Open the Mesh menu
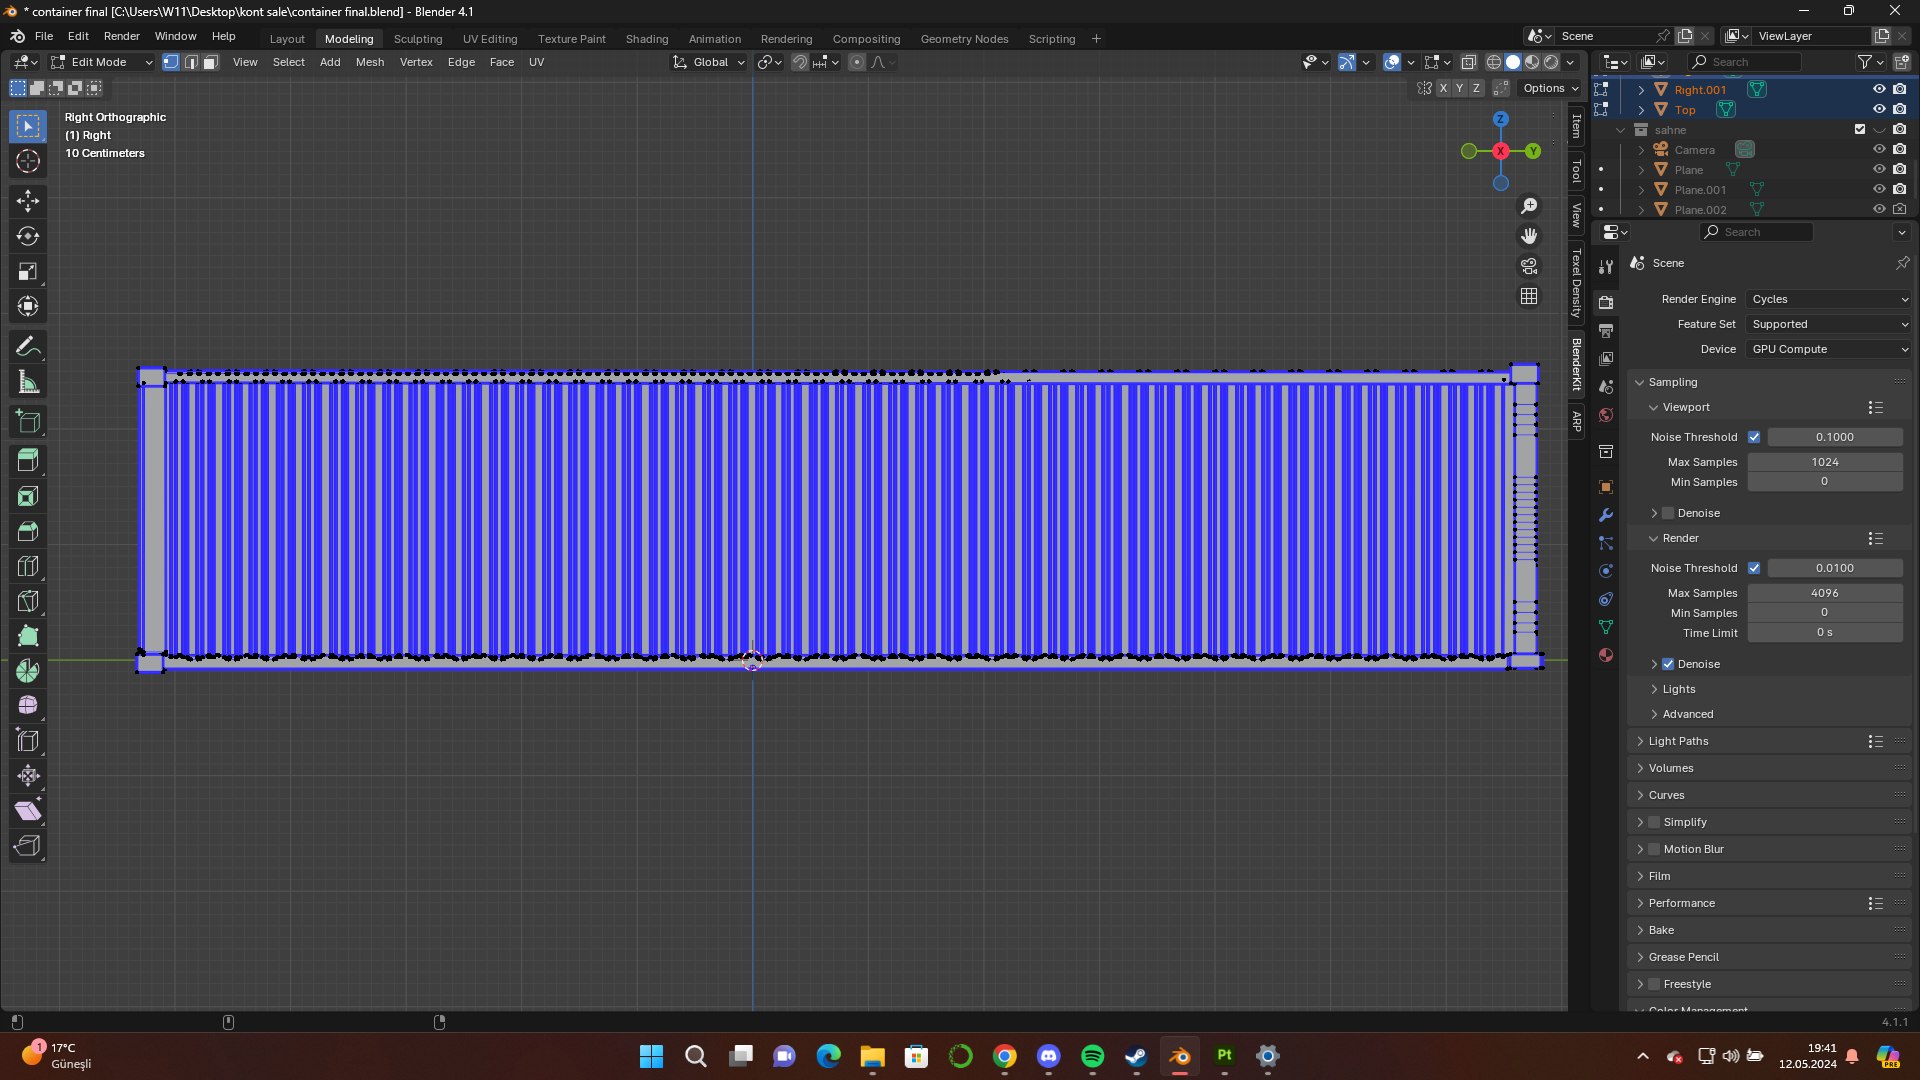Viewport: 1920px width, 1080px height. (x=369, y=62)
